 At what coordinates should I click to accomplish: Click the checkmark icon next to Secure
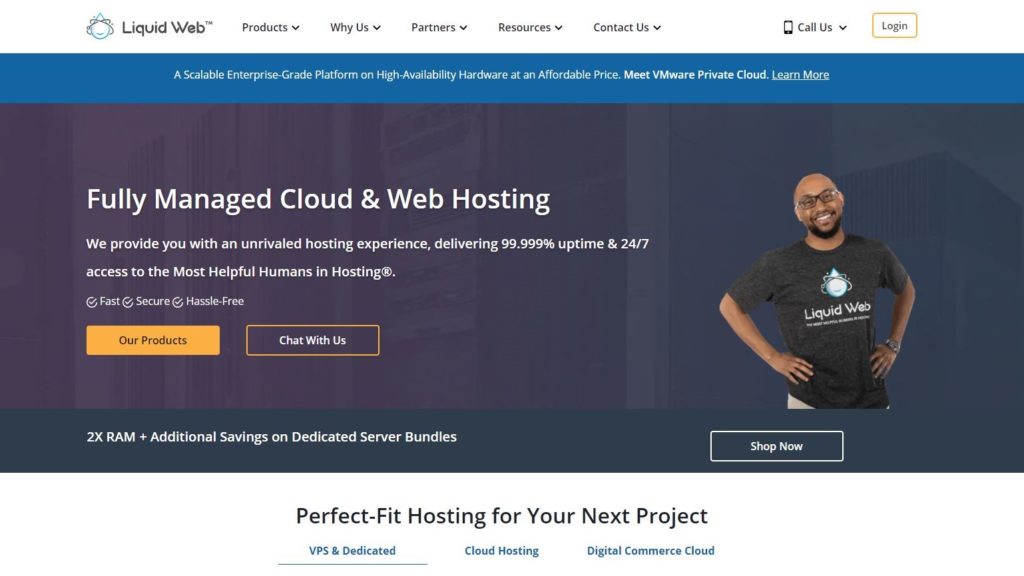click(128, 302)
